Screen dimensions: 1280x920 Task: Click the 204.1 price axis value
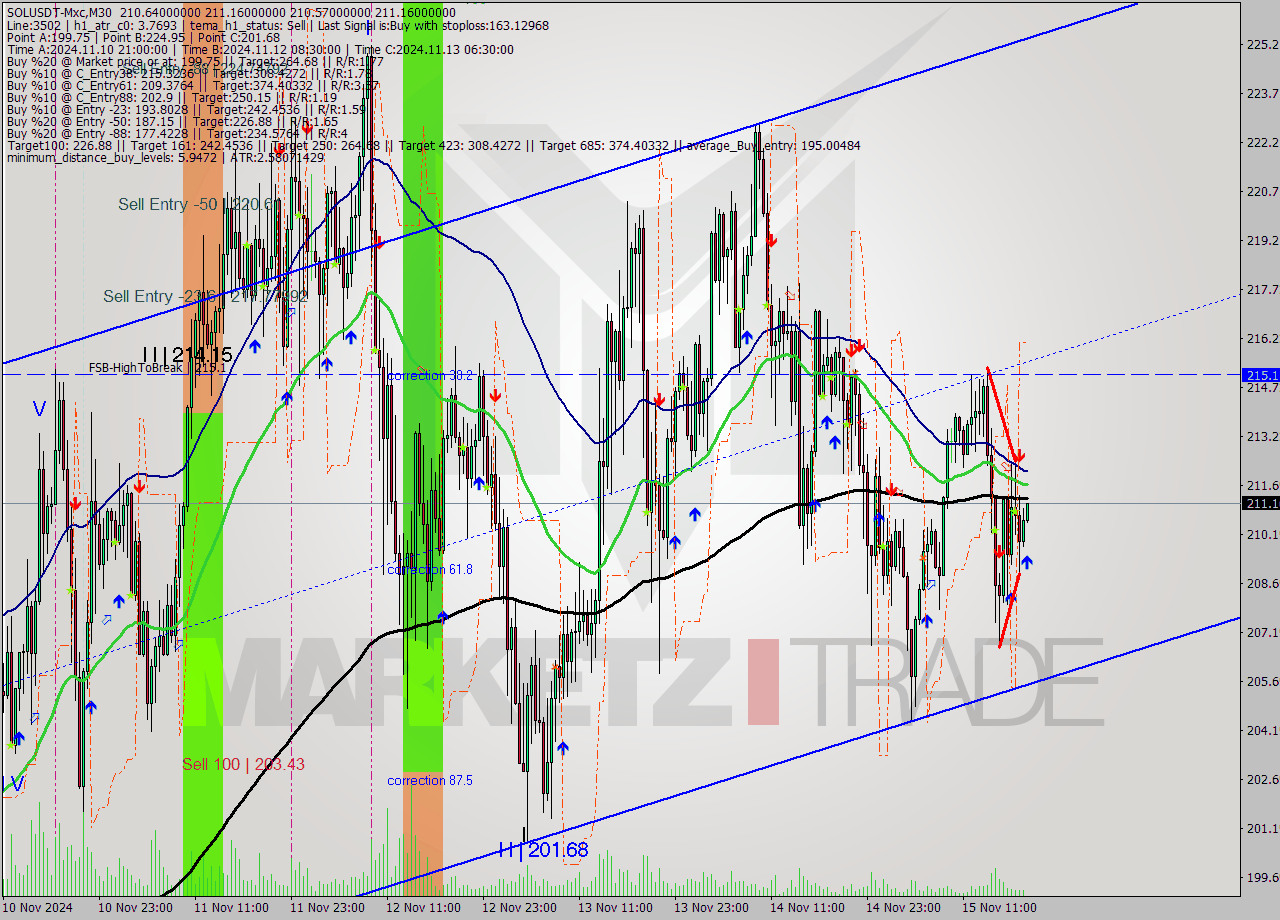pos(1262,731)
